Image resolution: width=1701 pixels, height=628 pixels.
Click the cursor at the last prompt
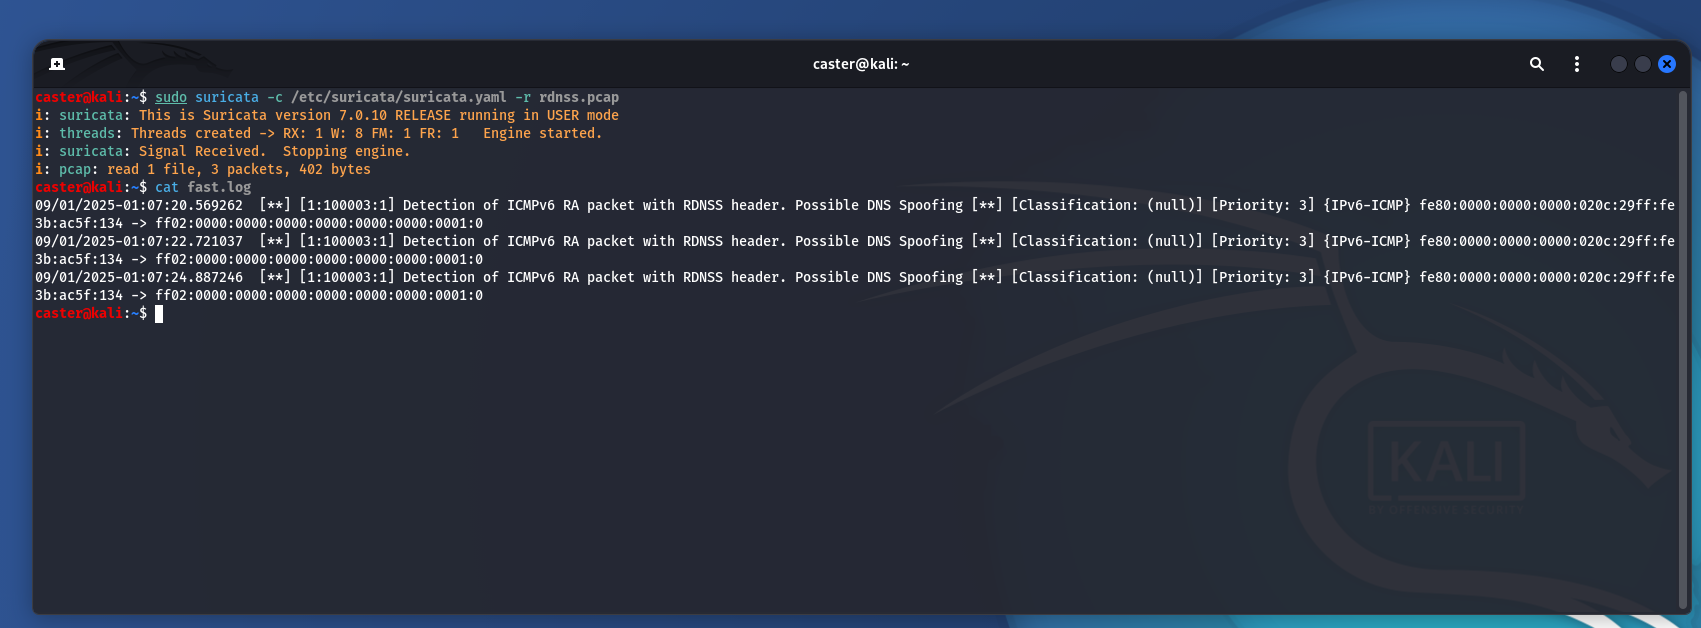coord(159,314)
